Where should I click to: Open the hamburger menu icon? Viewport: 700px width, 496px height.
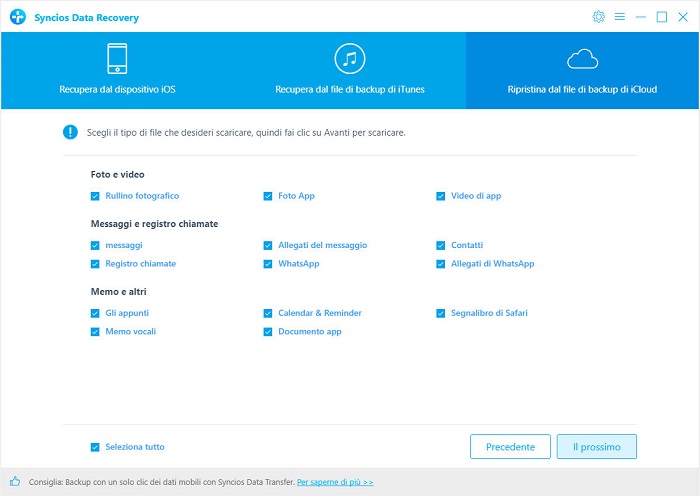(x=620, y=17)
